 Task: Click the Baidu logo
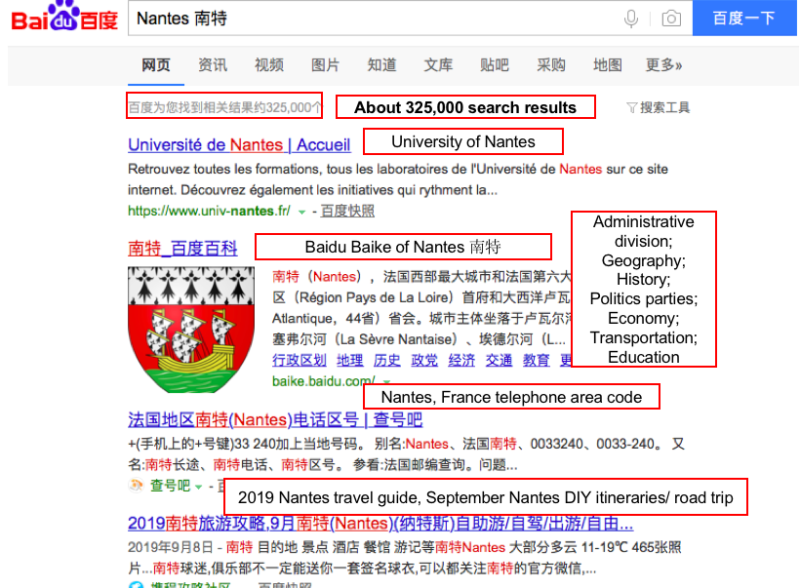64,17
